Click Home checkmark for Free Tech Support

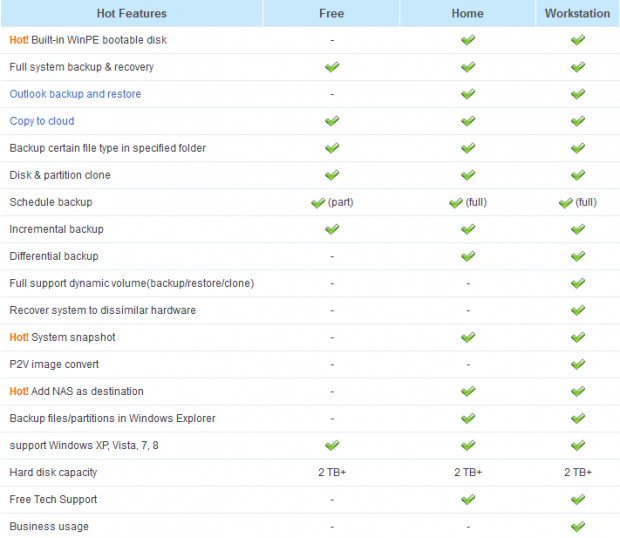tap(468, 499)
